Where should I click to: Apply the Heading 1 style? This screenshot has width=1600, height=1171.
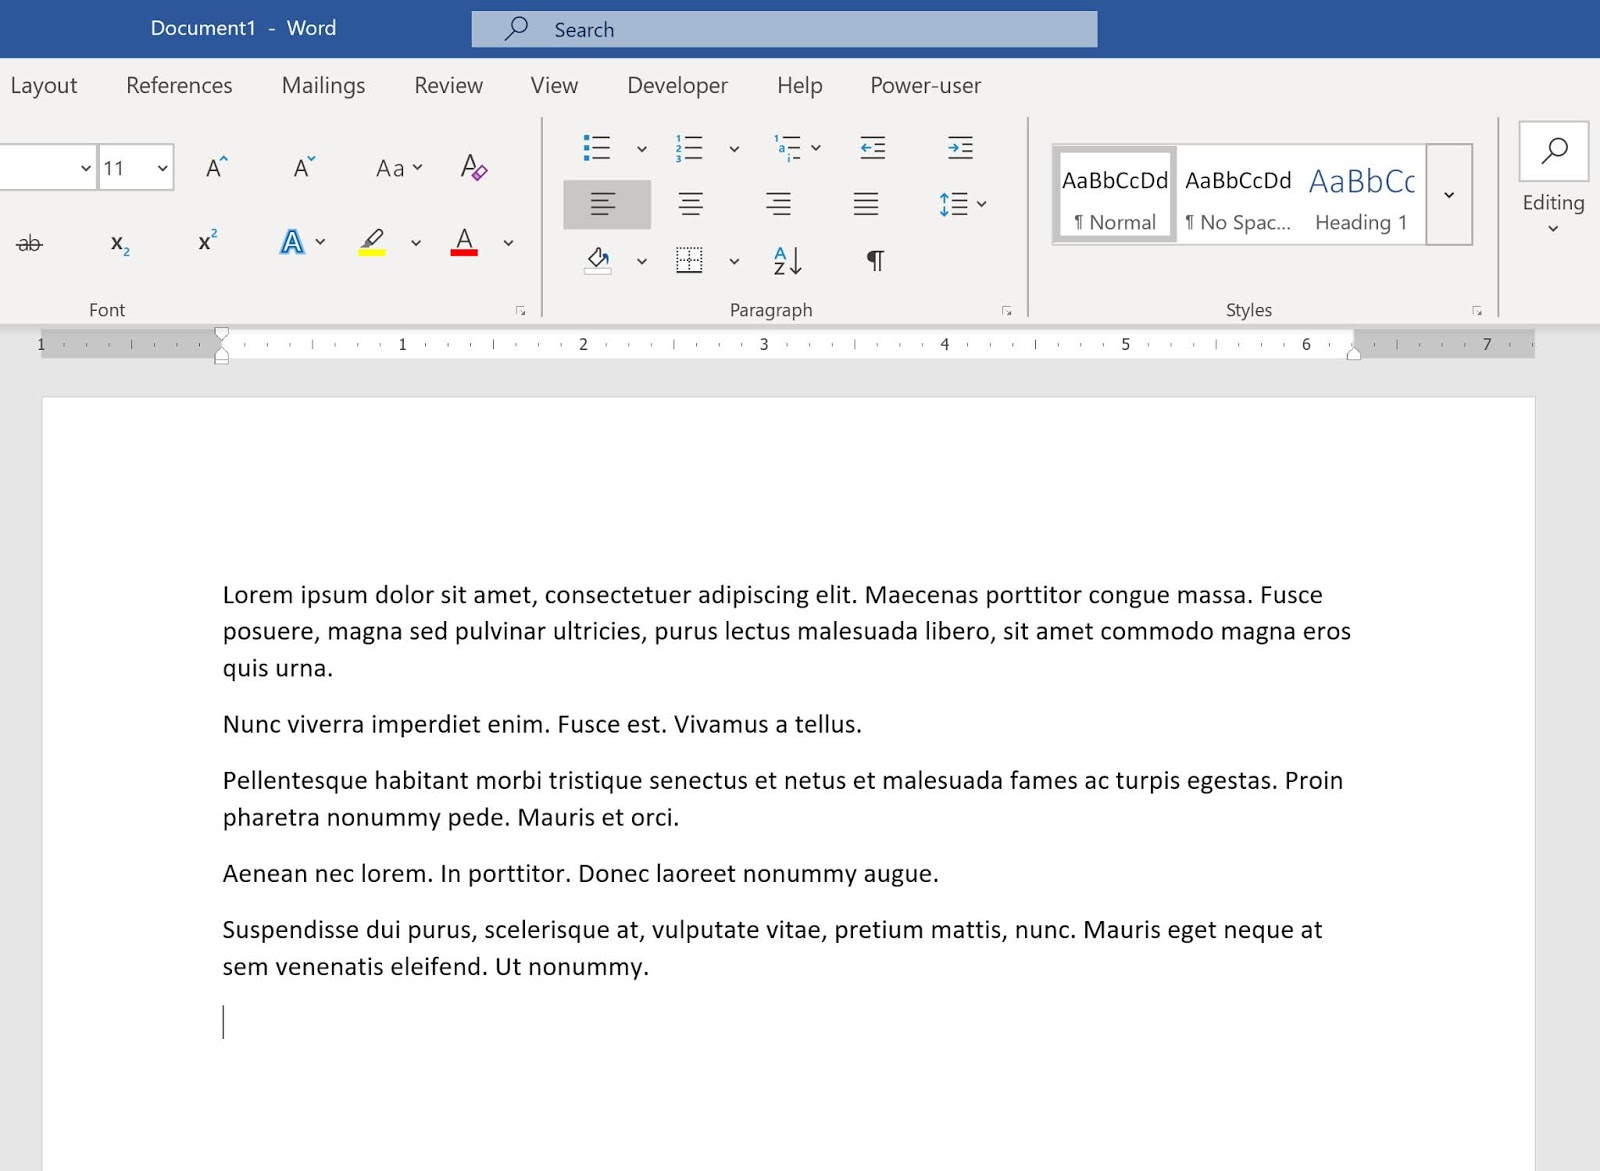pyautogui.click(x=1360, y=195)
